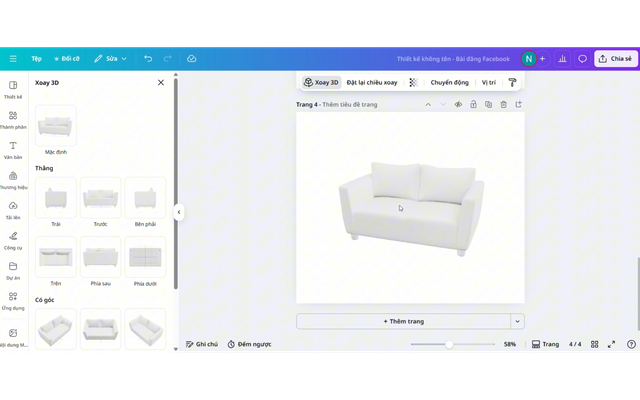Open the help question mark icon
Screen dimensions: 640x400
coord(631,344)
